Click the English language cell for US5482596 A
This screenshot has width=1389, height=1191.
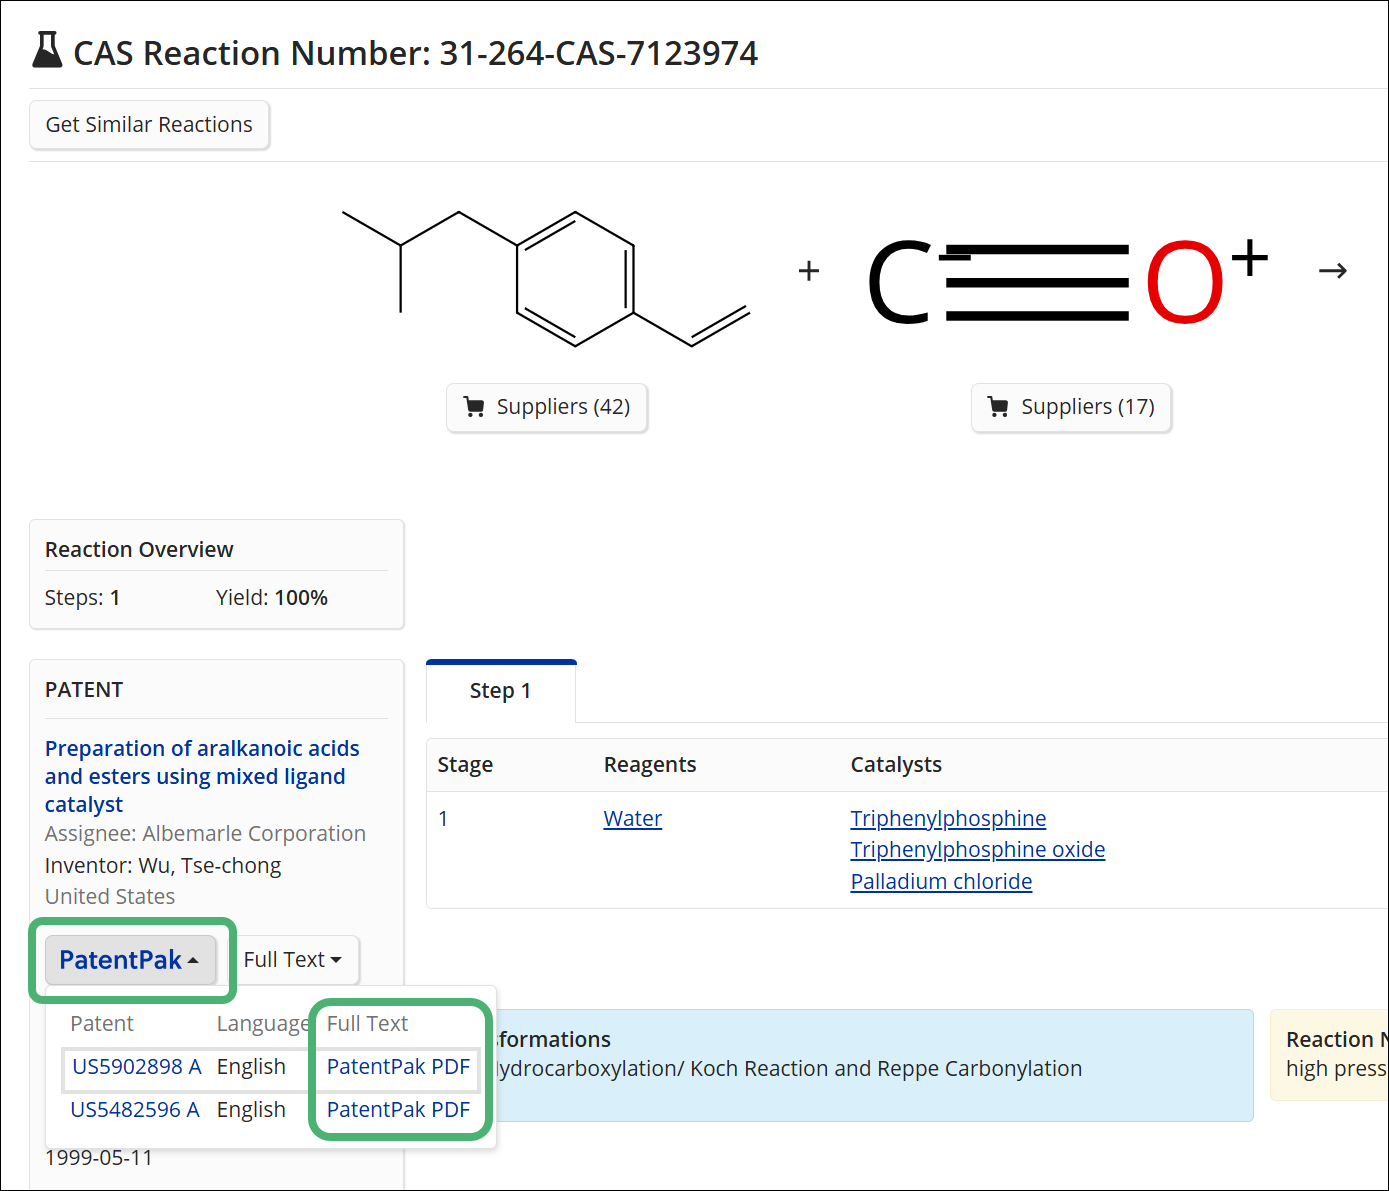pyautogui.click(x=251, y=1110)
